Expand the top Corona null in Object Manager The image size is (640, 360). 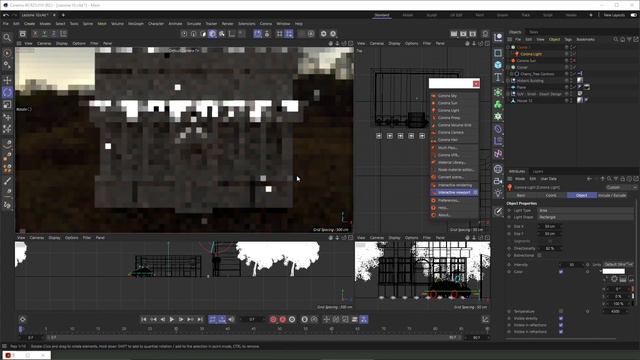click(508, 47)
